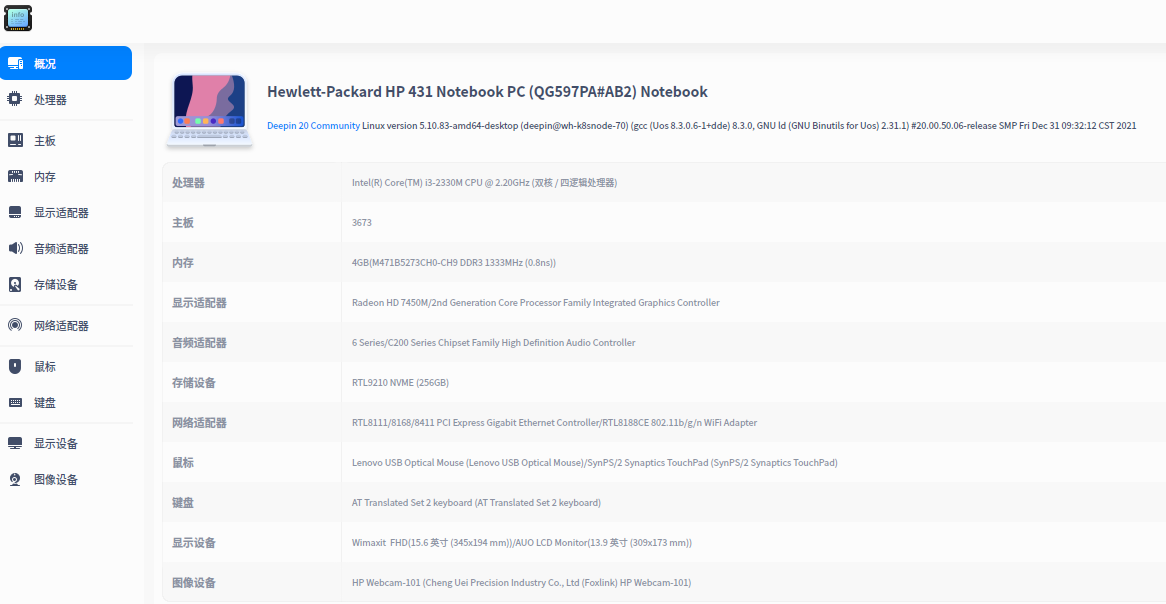This screenshot has height=604, width=1166.
Task: Switch to the 内存 section
Action: tap(66, 176)
